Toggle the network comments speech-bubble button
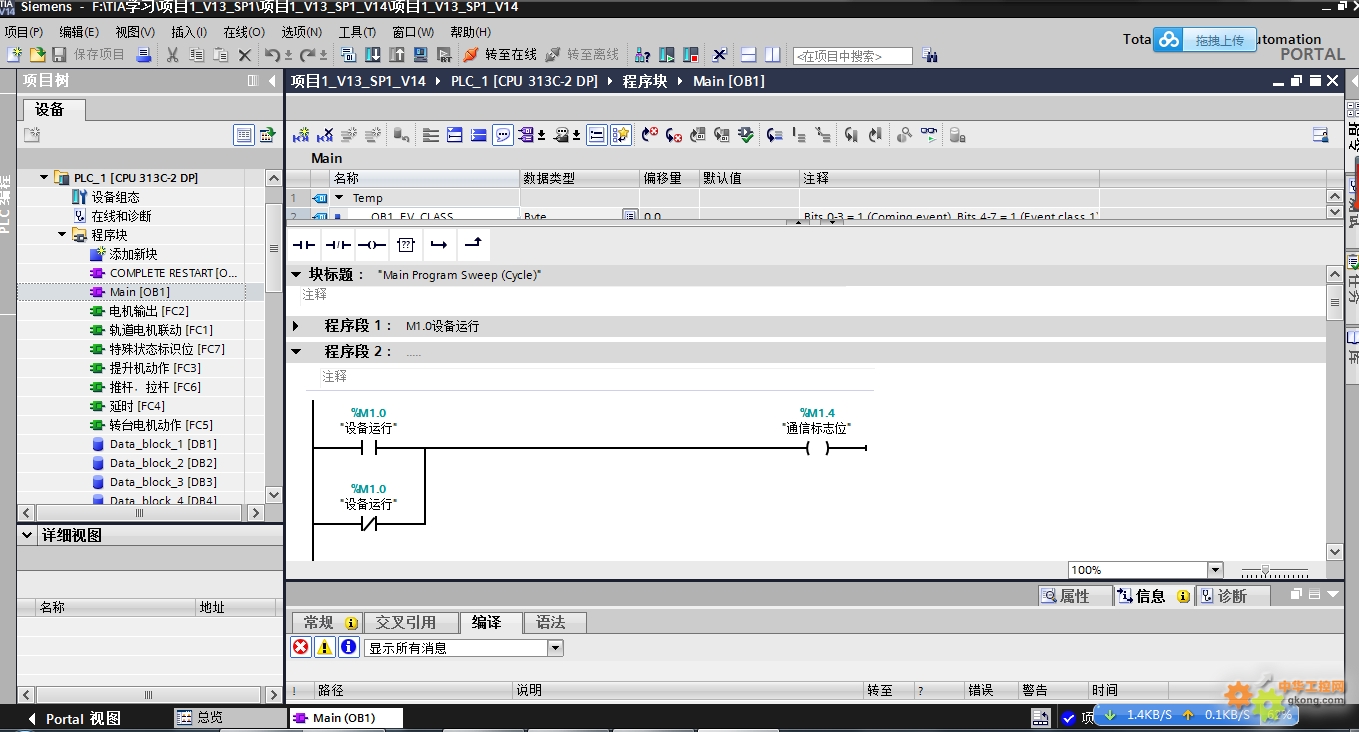1359x732 pixels. coord(503,134)
